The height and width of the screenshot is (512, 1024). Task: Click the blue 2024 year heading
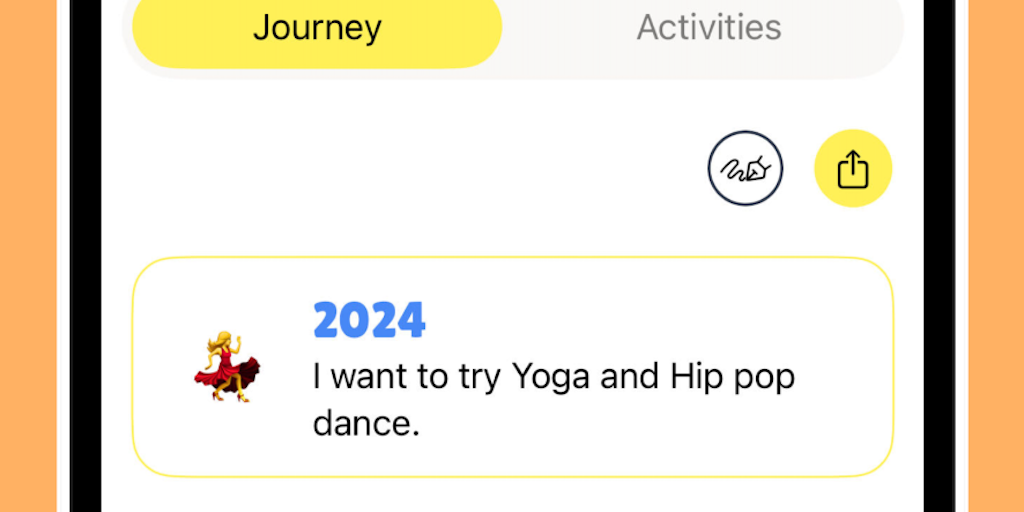click(369, 320)
